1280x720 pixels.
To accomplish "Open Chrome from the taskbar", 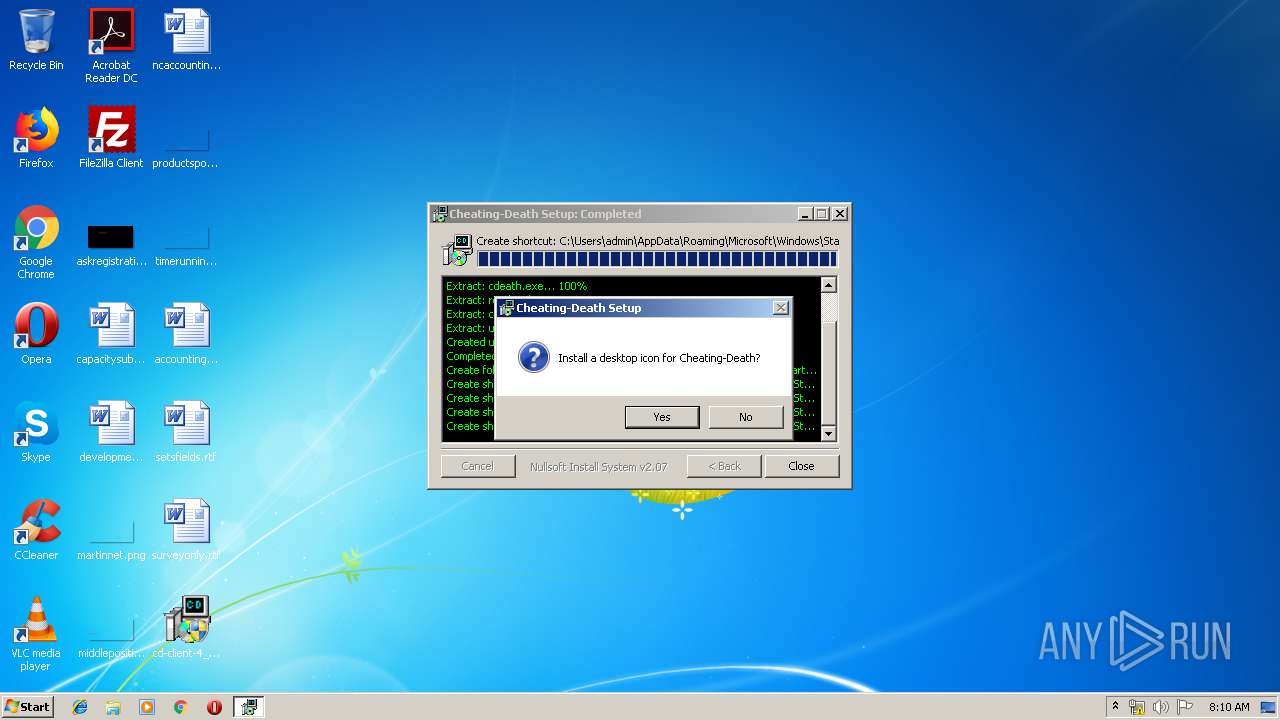I will (180, 707).
